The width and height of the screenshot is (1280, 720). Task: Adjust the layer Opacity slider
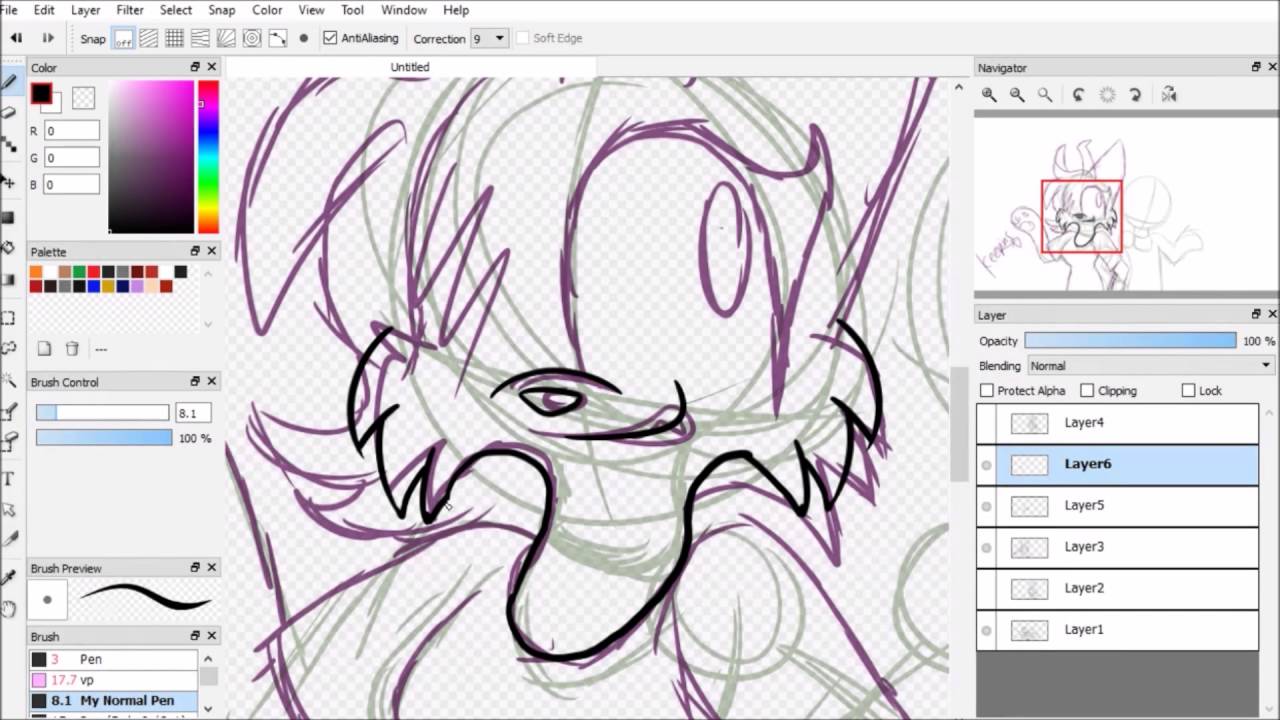[x=1130, y=341]
